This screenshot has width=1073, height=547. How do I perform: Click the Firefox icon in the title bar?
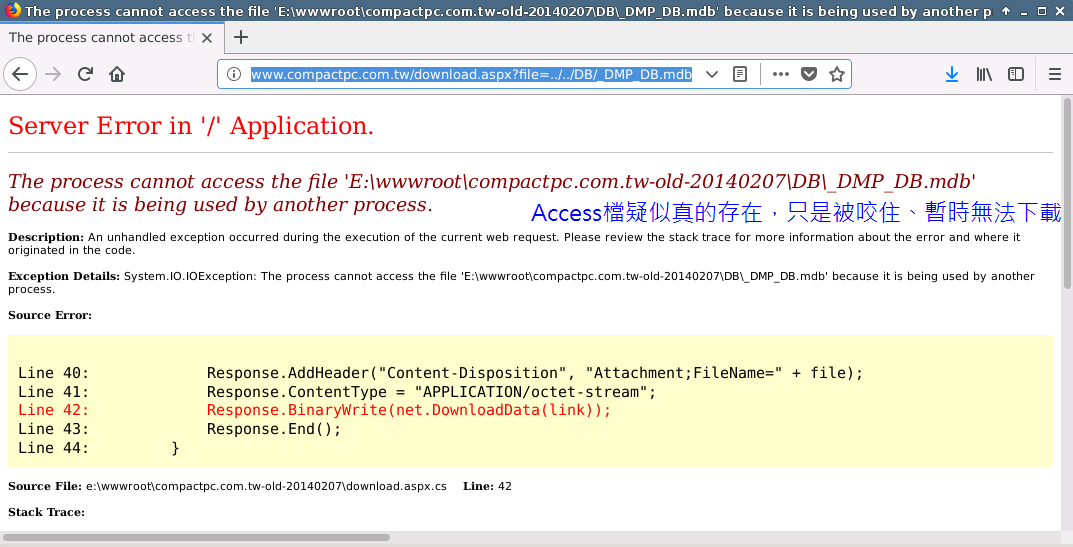click(x=11, y=10)
